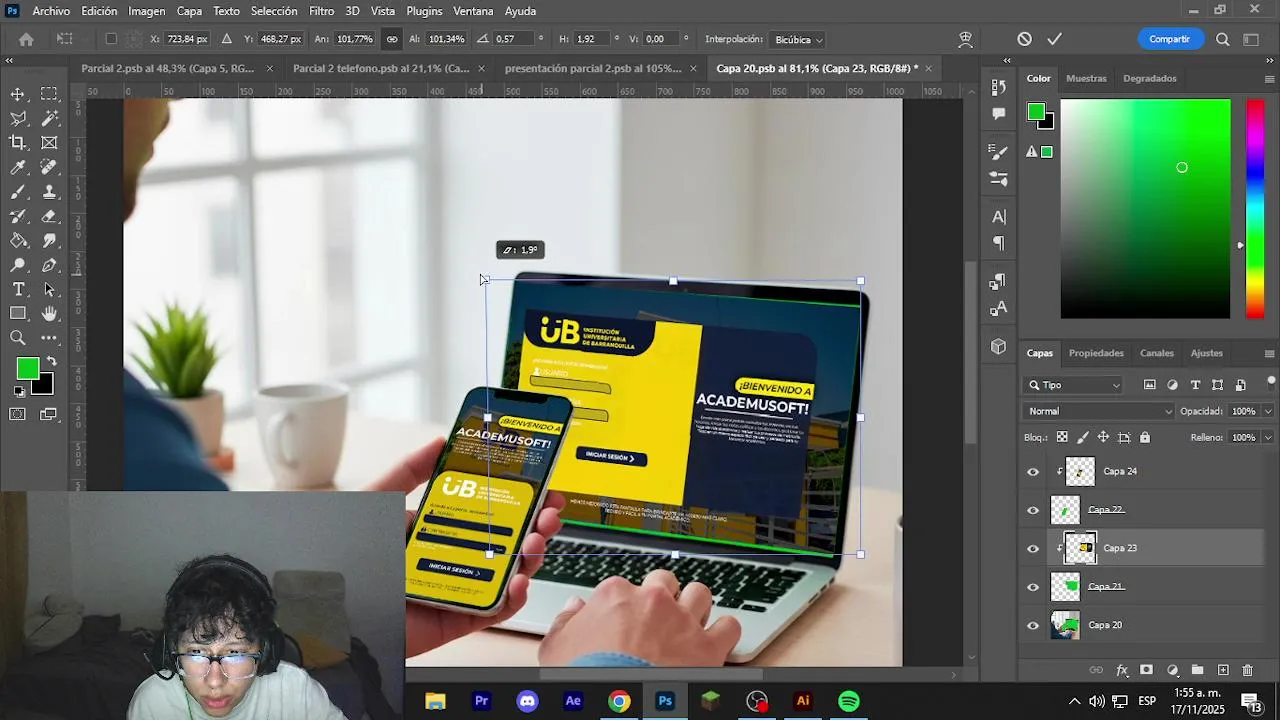Image resolution: width=1280 pixels, height=720 pixels.
Task: Toggle Quick Mask mode
Action: tap(18, 414)
